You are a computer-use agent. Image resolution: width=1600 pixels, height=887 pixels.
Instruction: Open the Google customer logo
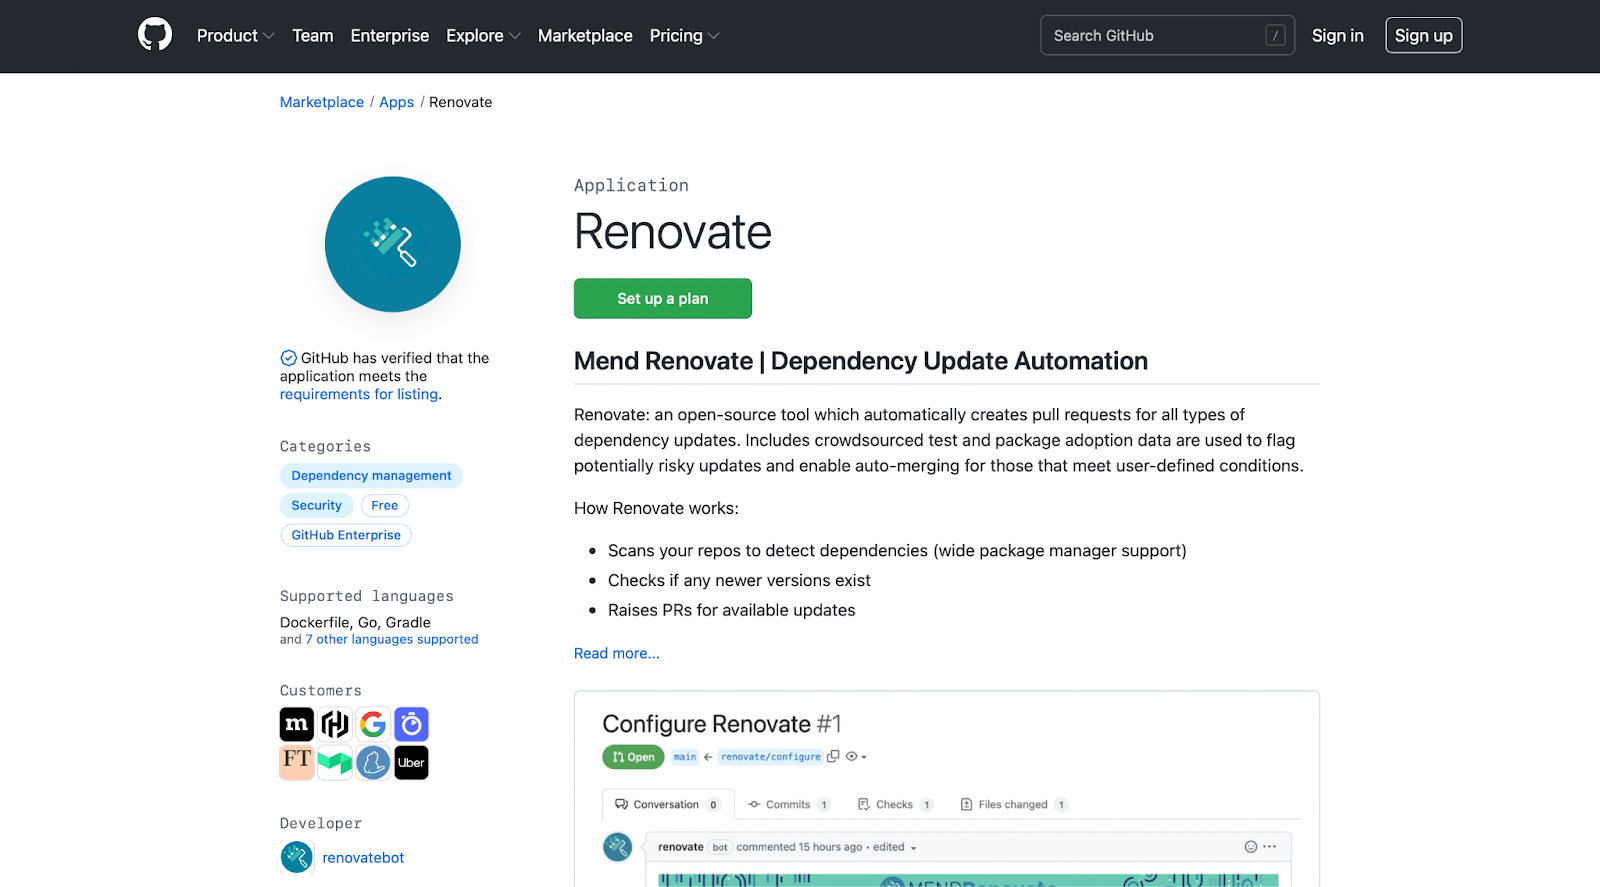point(373,724)
